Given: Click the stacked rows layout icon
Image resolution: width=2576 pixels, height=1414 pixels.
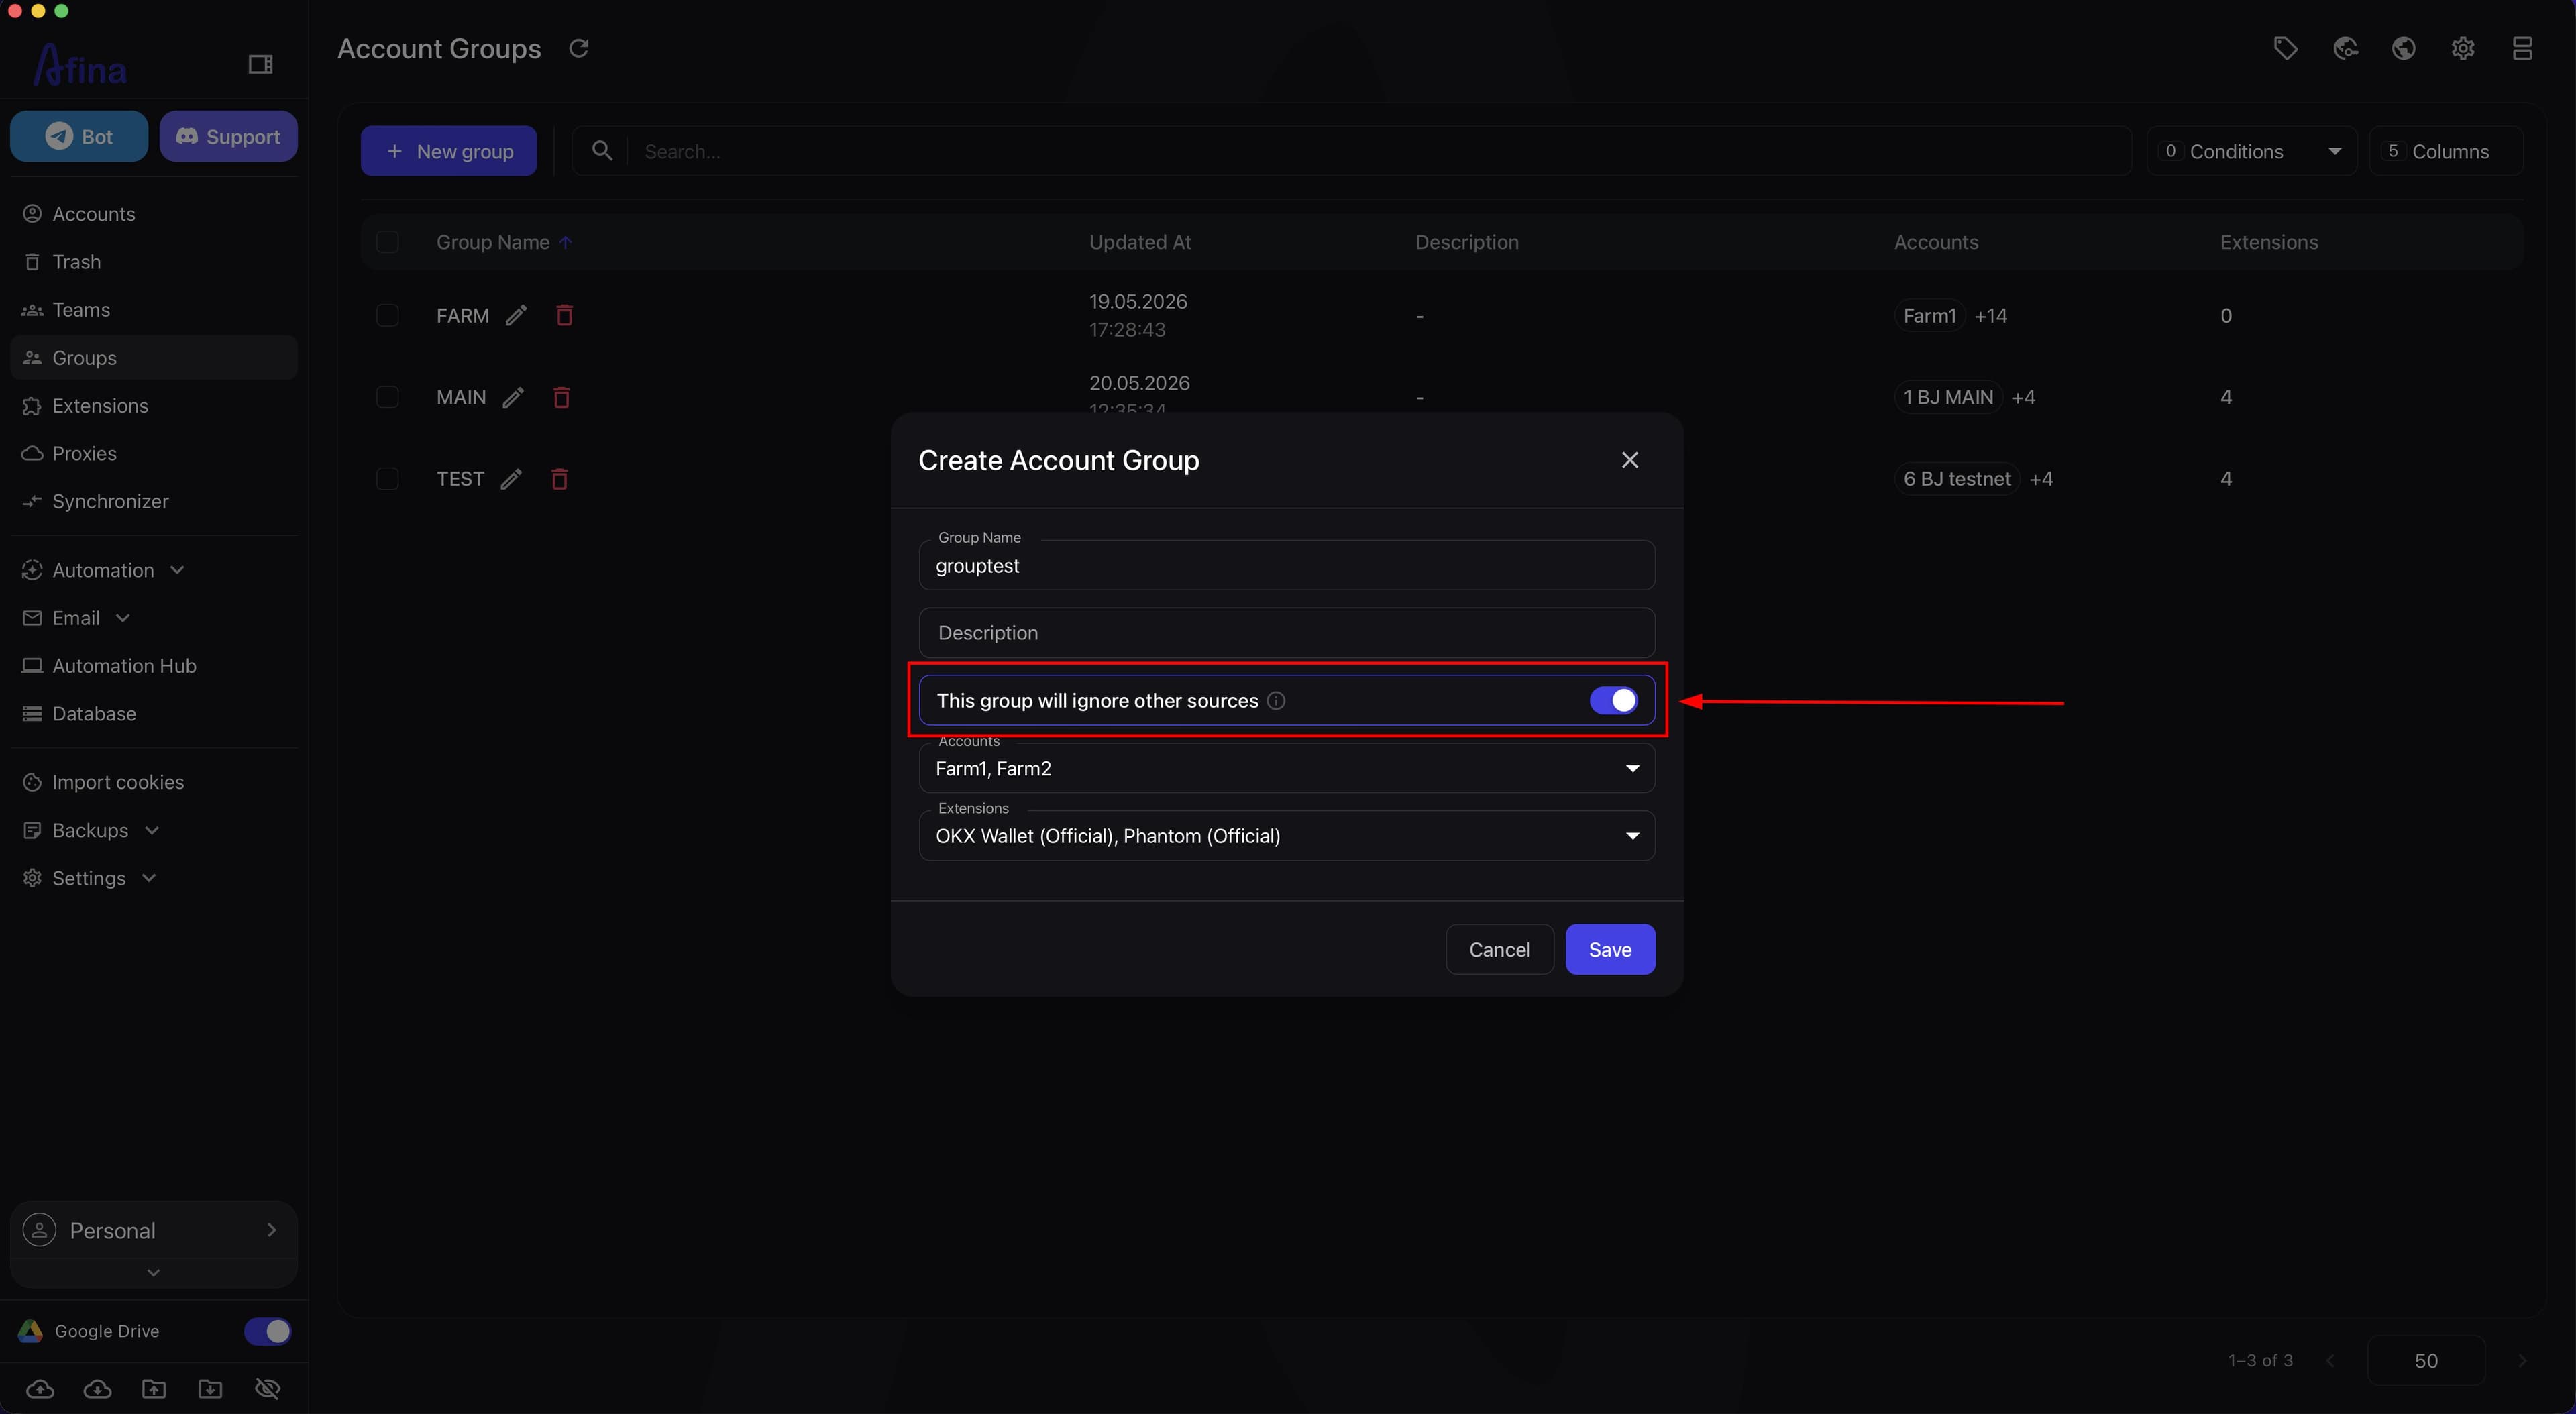Looking at the screenshot, I should pyautogui.click(x=2522, y=48).
